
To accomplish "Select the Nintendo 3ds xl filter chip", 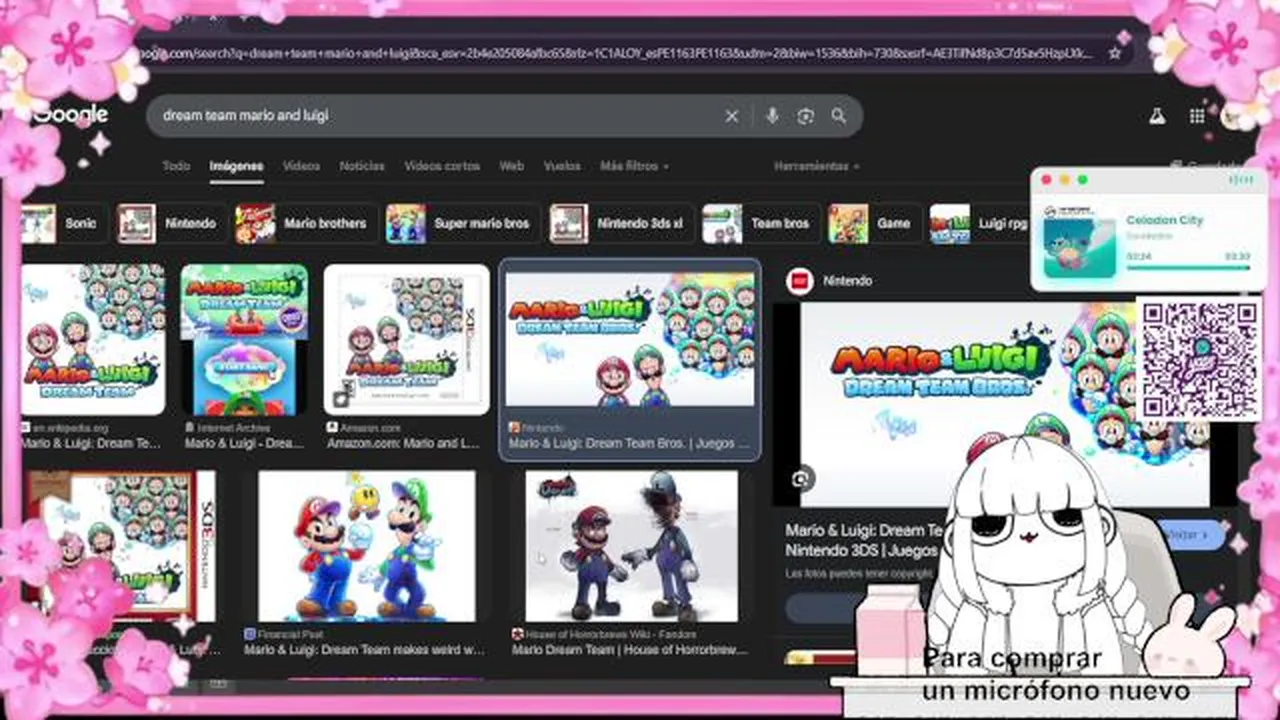I will point(620,224).
